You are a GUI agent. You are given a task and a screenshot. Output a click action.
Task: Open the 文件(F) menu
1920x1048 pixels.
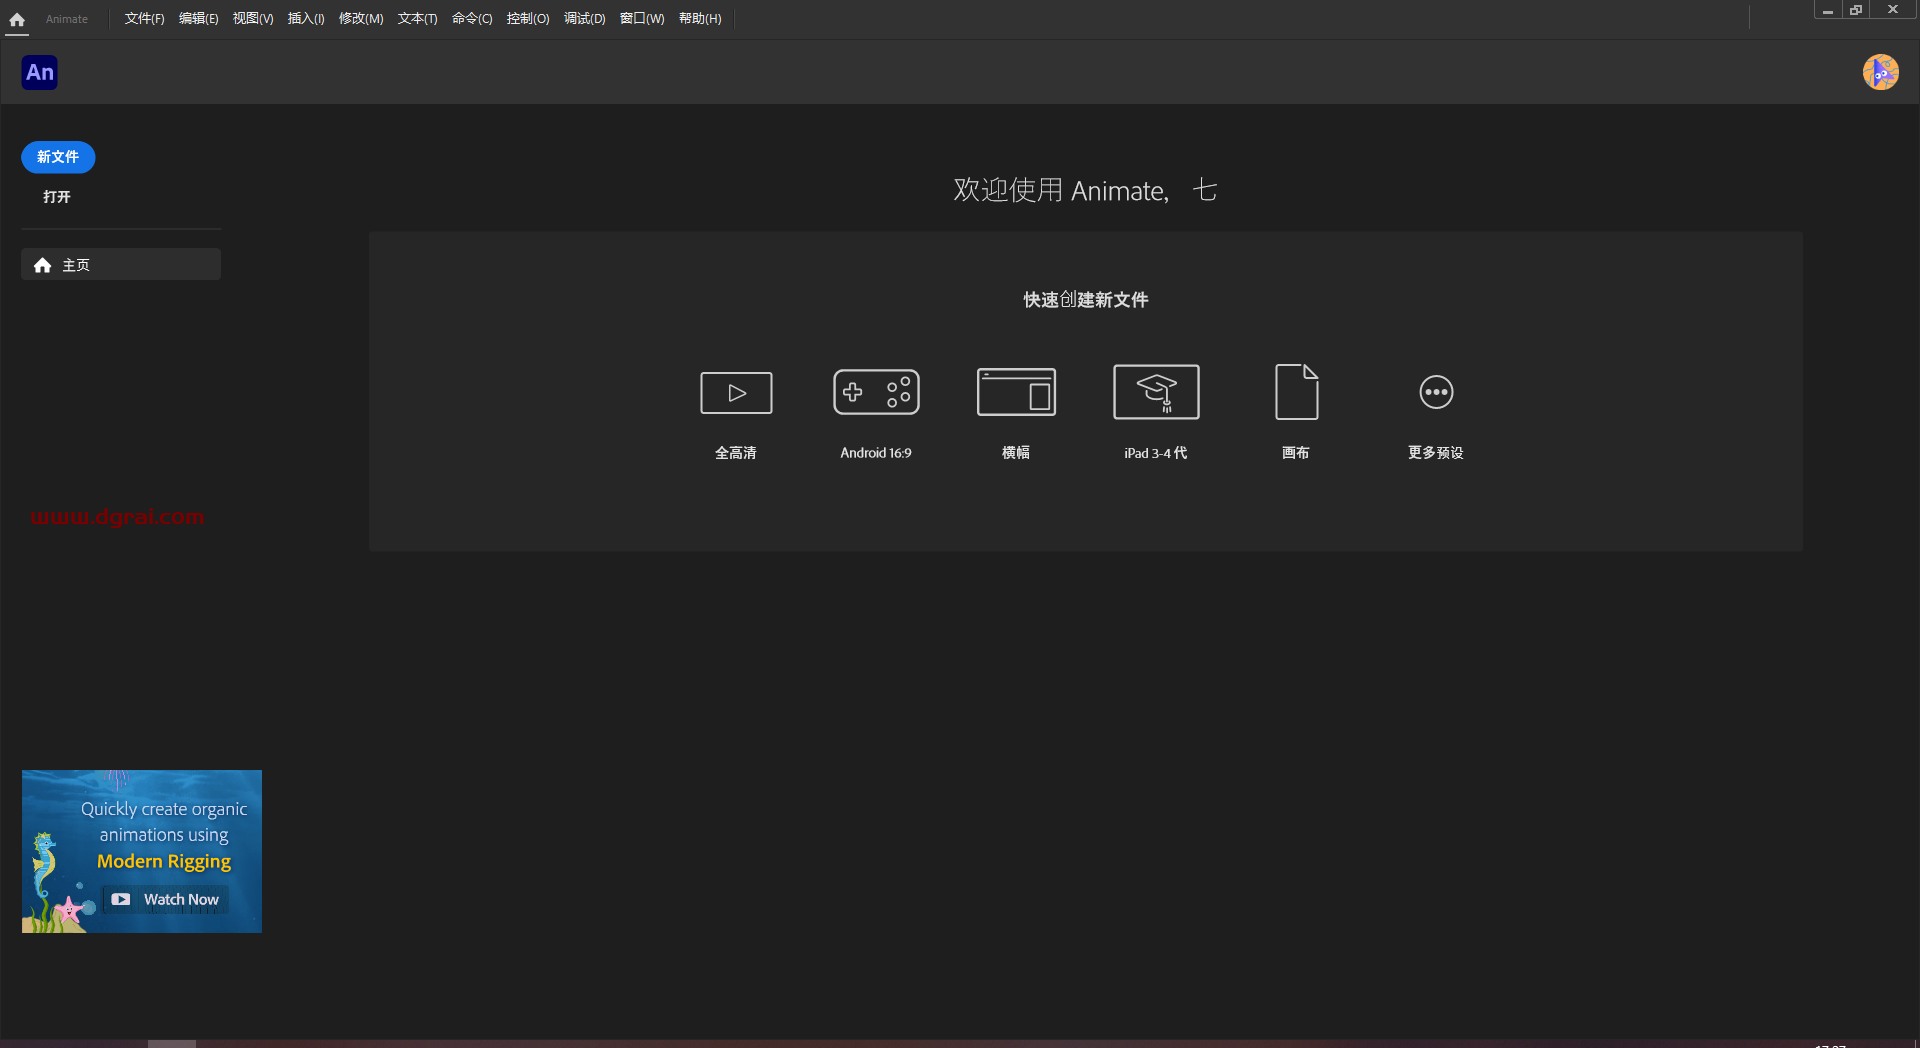(x=143, y=18)
